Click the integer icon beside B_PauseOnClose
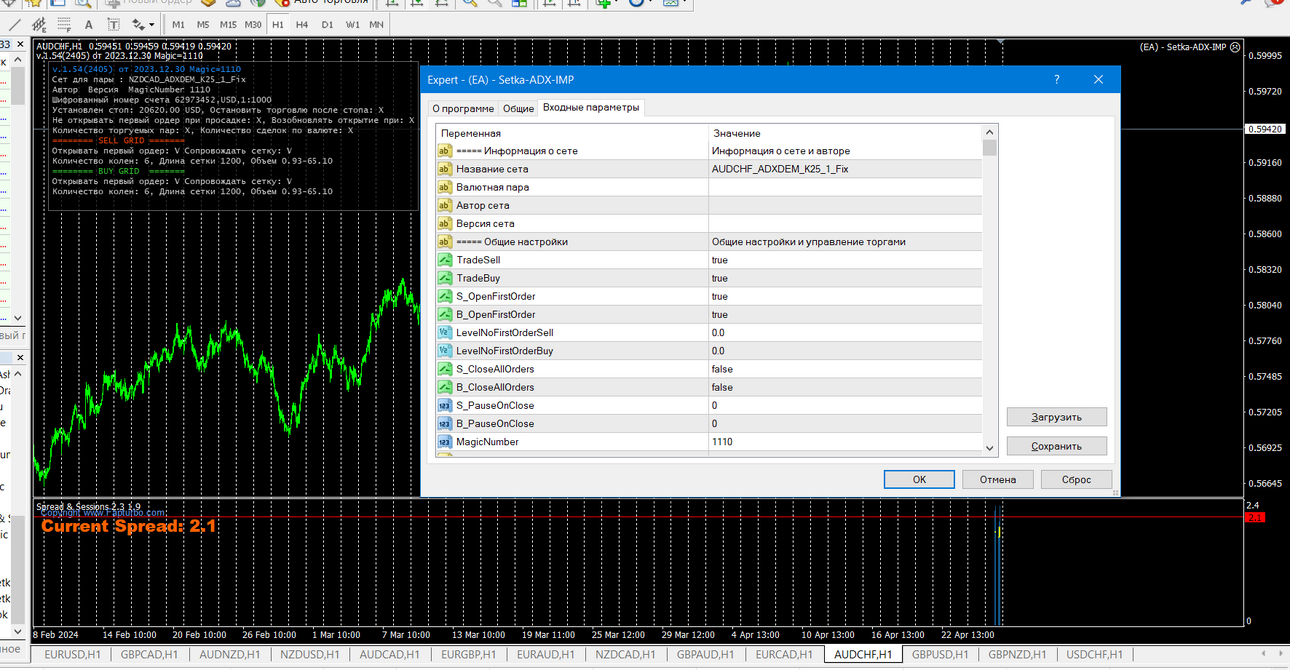This screenshot has height=670, width=1290. click(445, 423)
